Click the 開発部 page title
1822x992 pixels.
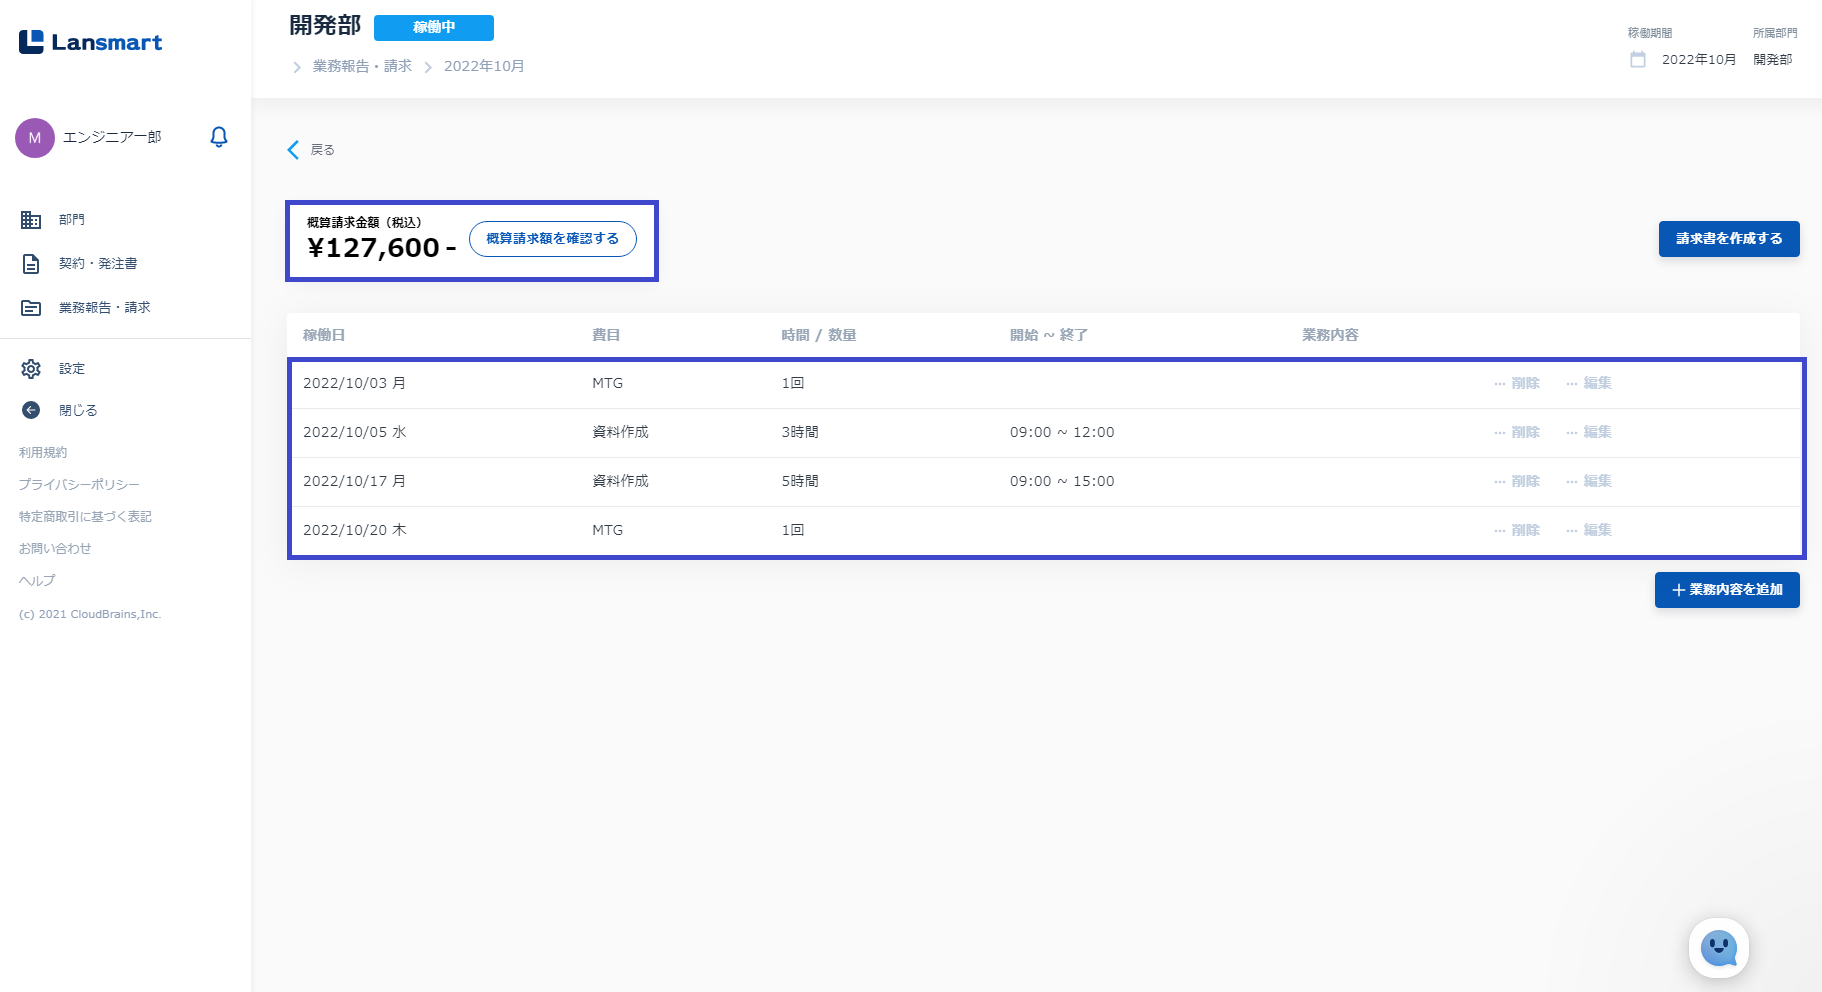pos(325,26)
